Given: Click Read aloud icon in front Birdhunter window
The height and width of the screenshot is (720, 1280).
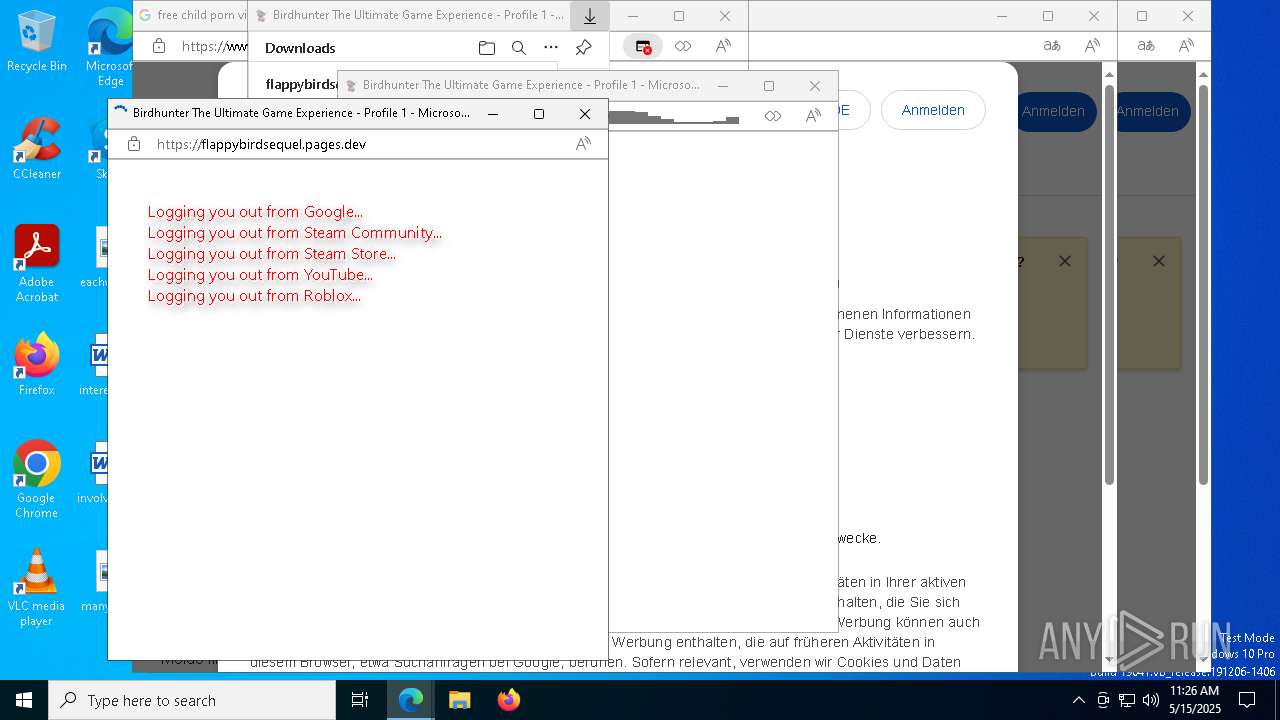Looking at the screenshot, I should pos(583,144).
